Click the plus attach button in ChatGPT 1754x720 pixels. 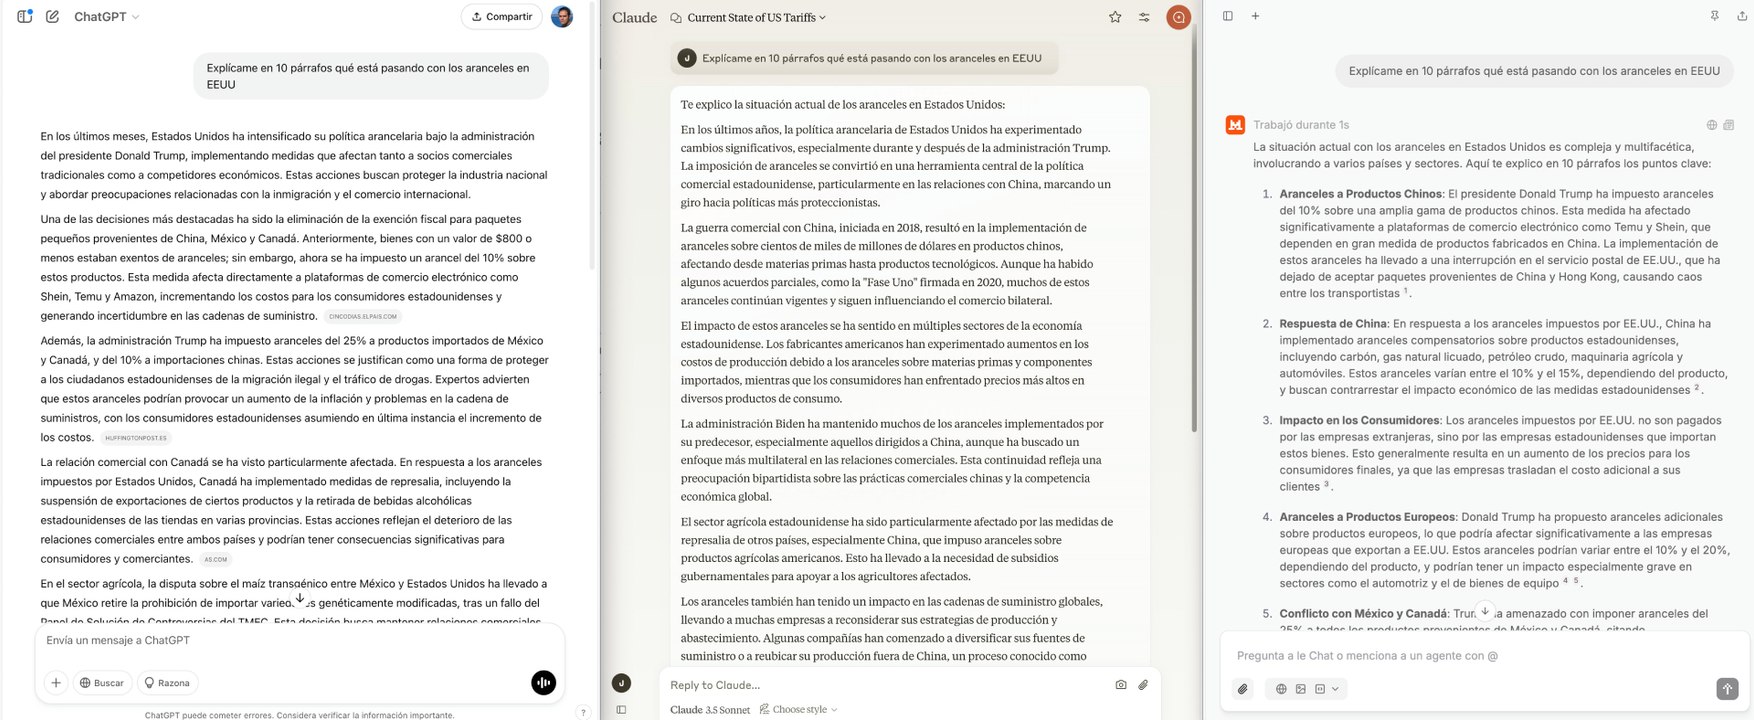click(56, 683)
